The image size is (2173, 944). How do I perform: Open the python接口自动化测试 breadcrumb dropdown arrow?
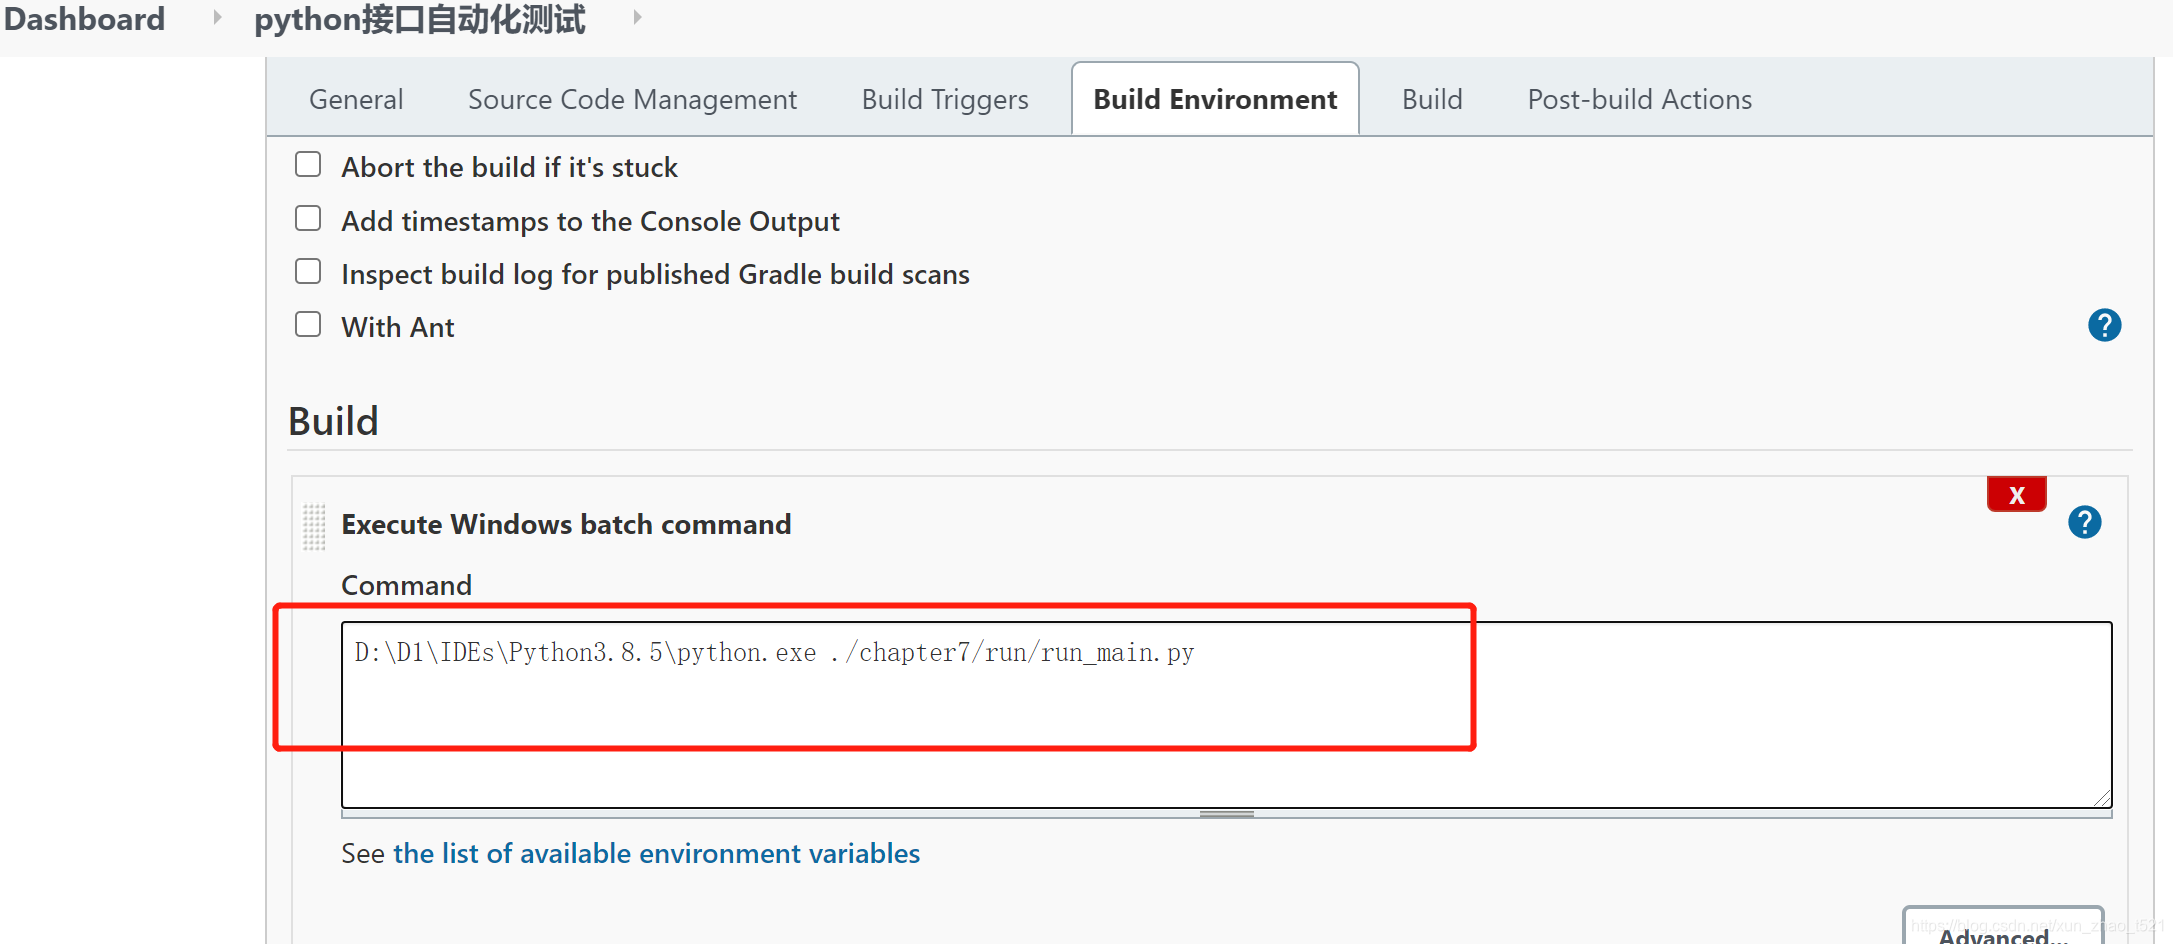click(637, 18)
